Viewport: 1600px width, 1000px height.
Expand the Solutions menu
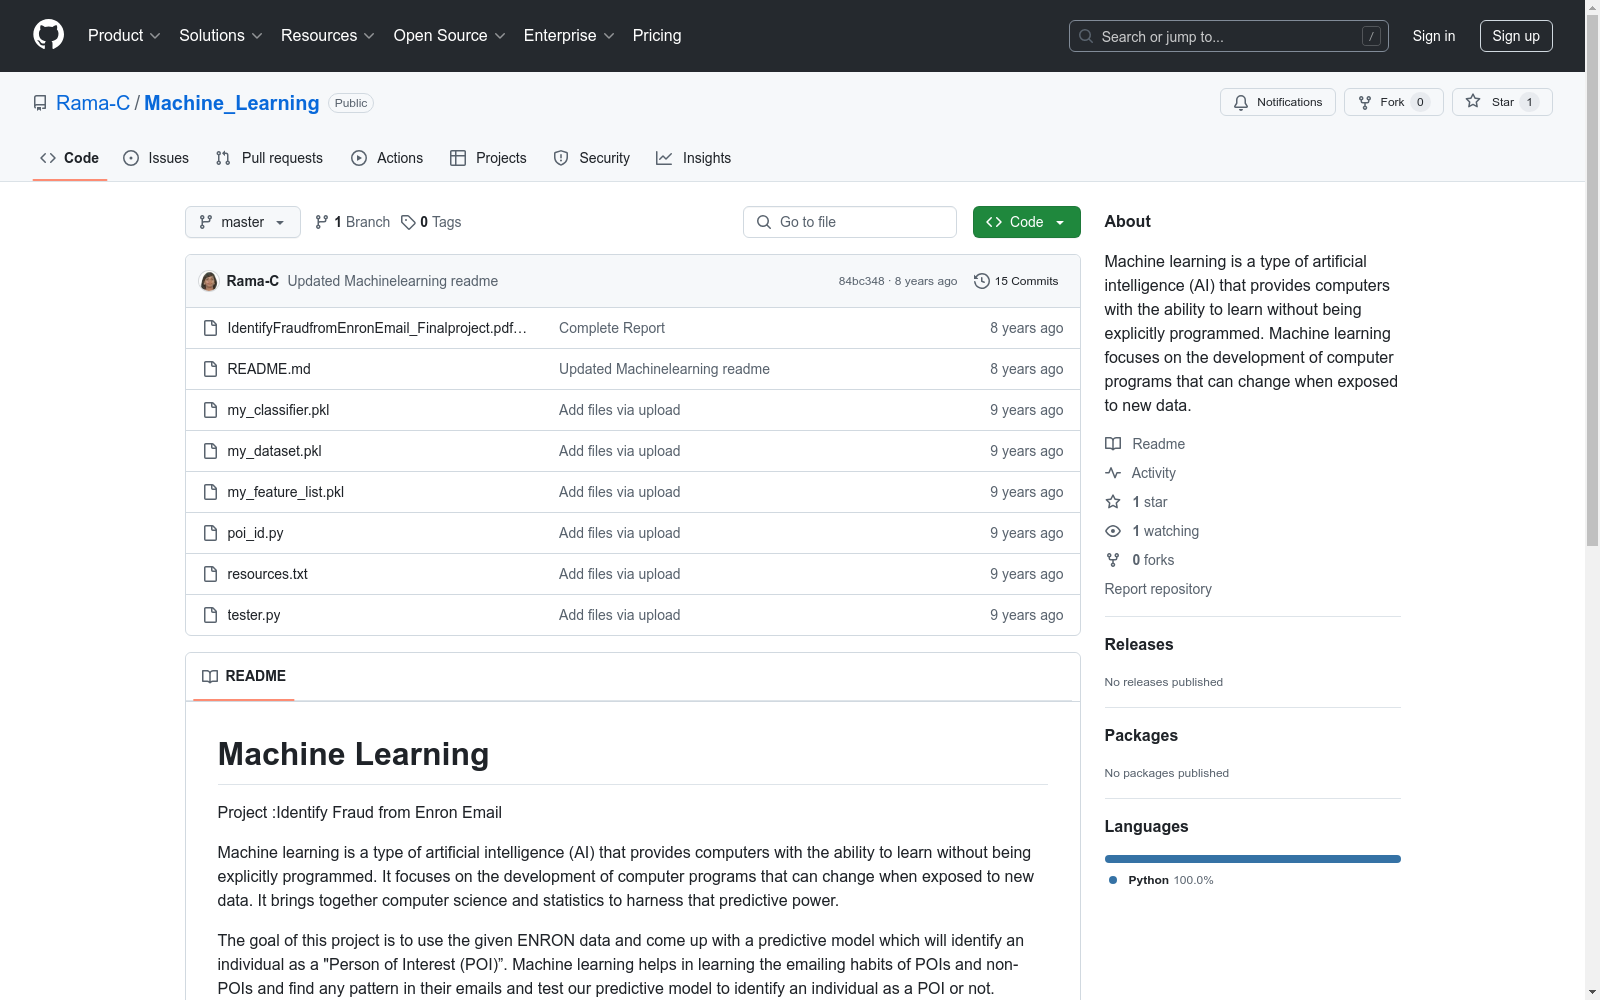(221, 35)
